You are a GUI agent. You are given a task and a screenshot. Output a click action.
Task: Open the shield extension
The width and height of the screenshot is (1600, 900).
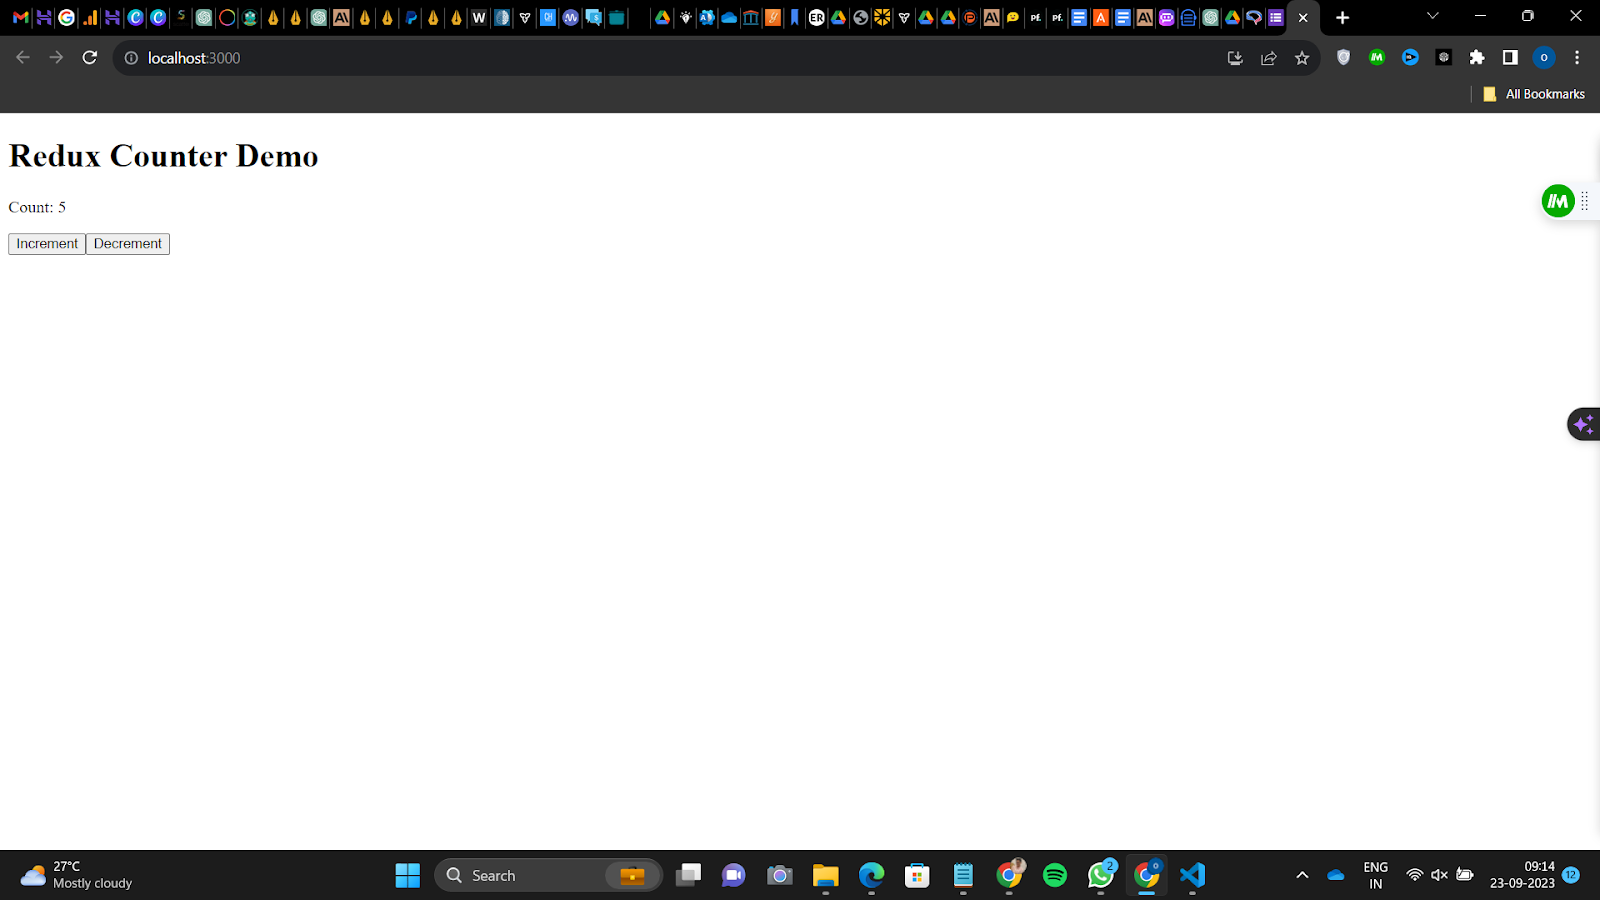coord(1344,58)
